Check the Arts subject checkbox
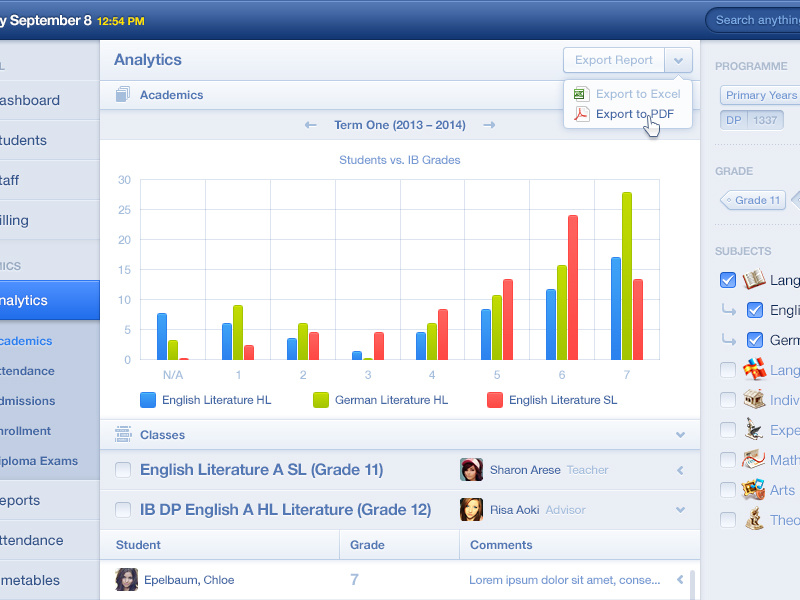The height and width of the screenshot is (600, 800). click(x=728, y=490)
